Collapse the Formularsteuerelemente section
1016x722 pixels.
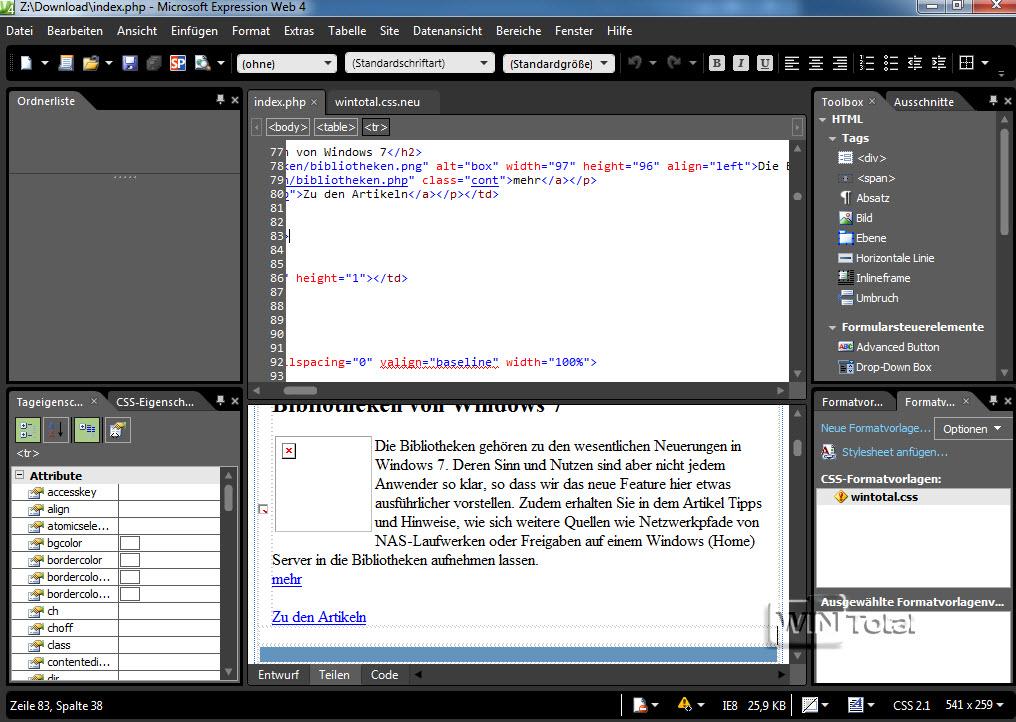832,327
